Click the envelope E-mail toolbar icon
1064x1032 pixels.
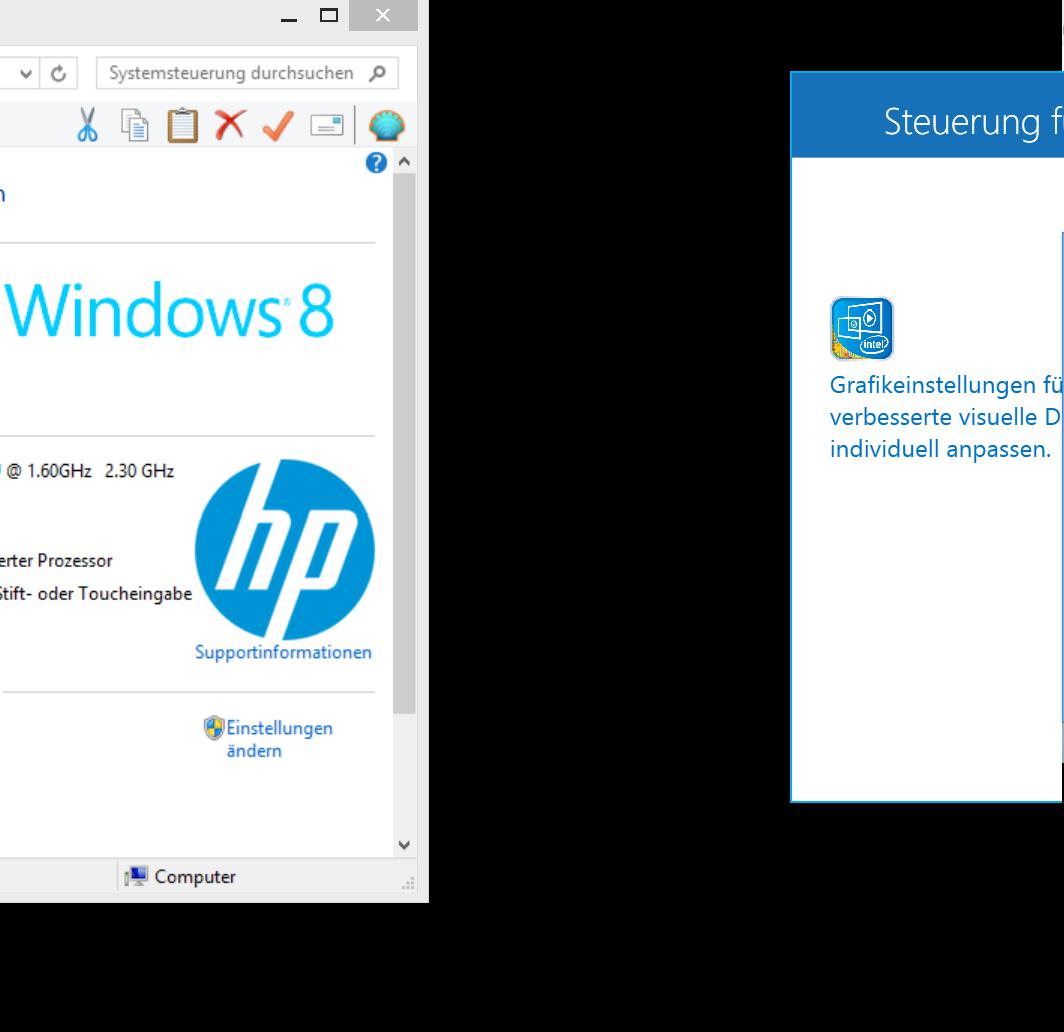click(326, 126)
